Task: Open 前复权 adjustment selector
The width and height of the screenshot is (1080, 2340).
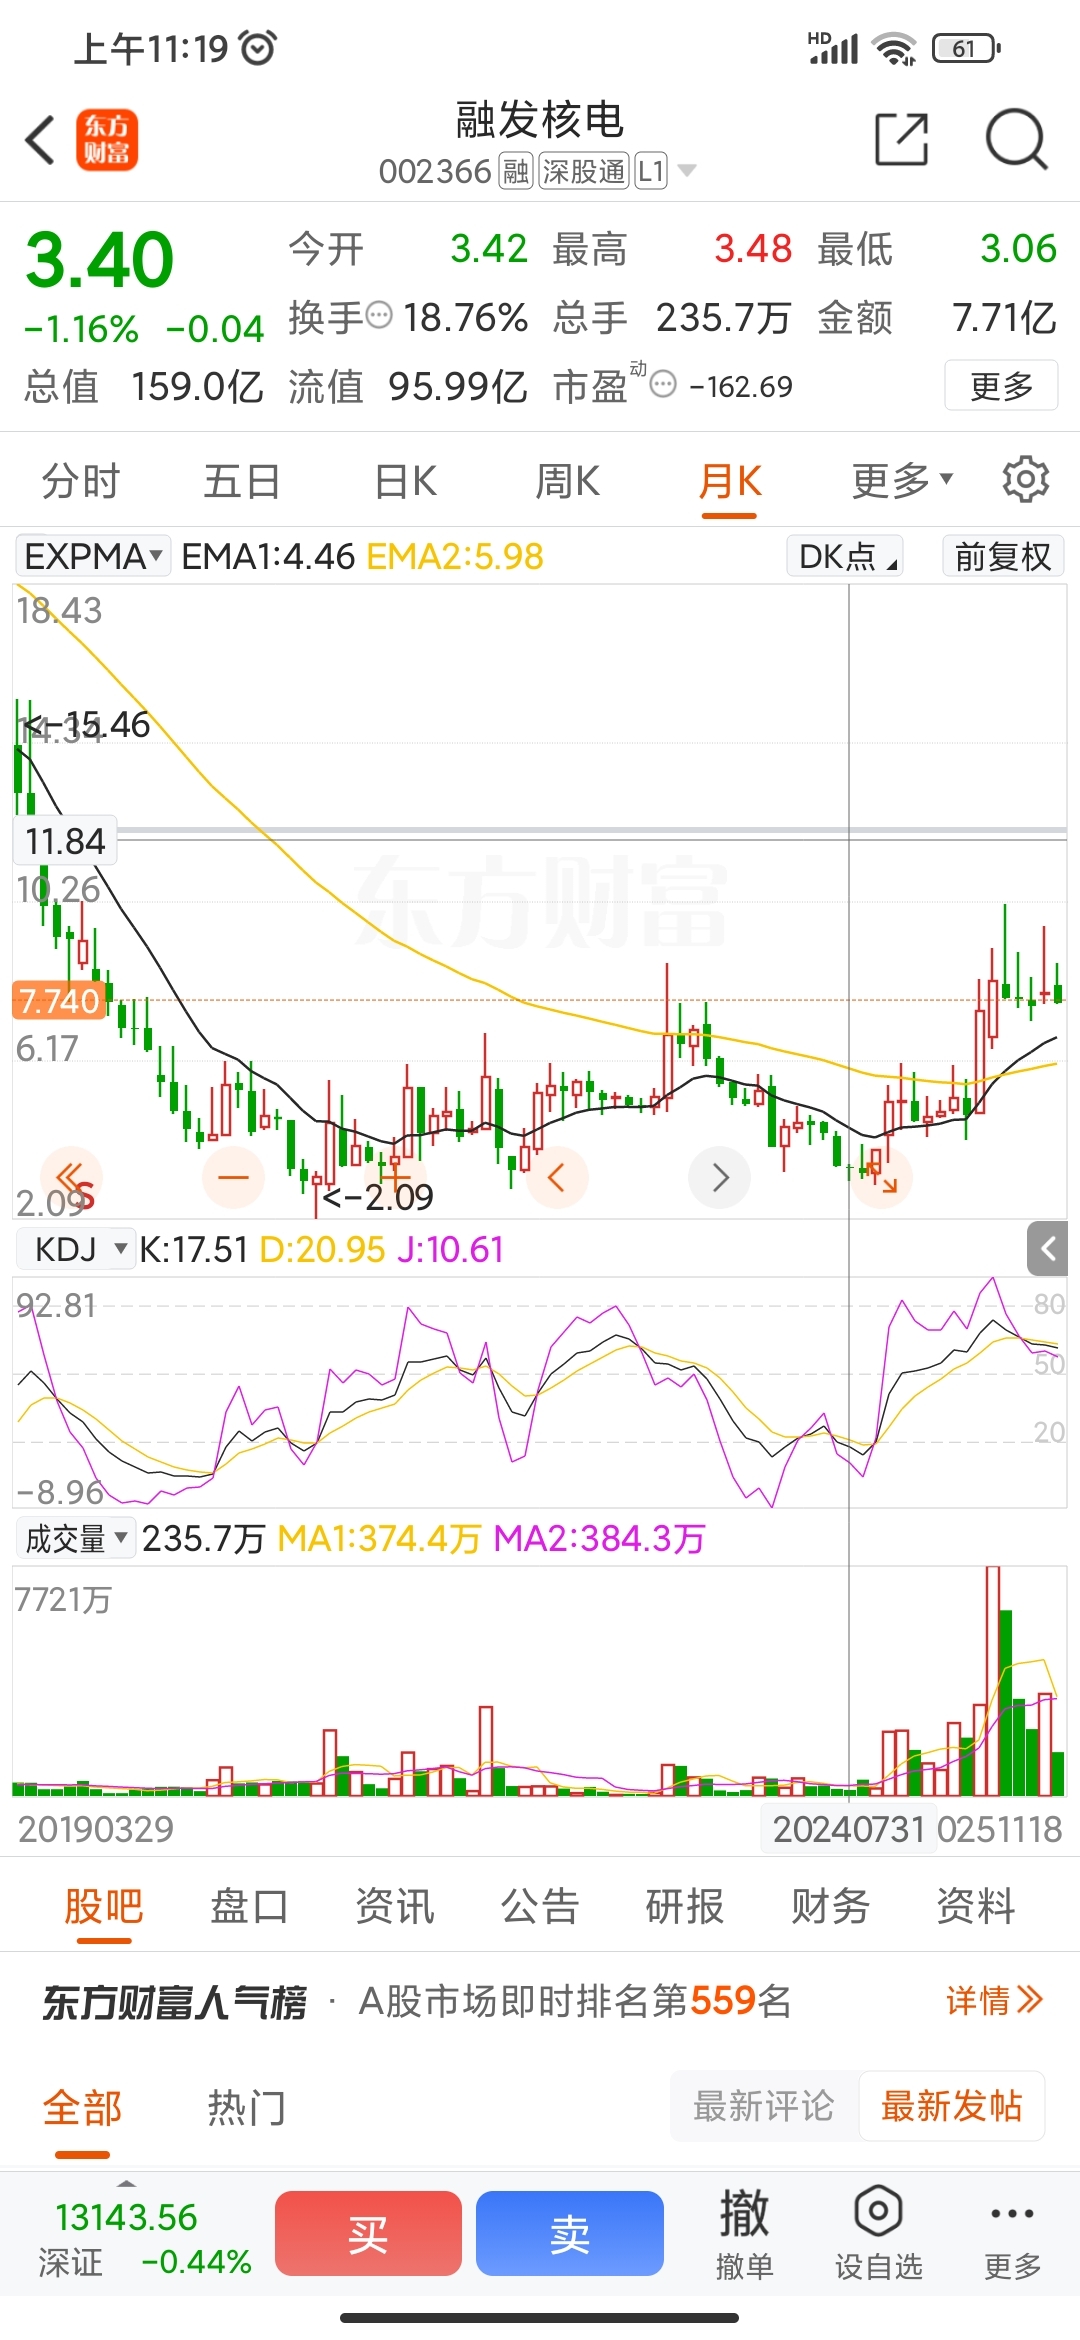Action: [1003, 556]
